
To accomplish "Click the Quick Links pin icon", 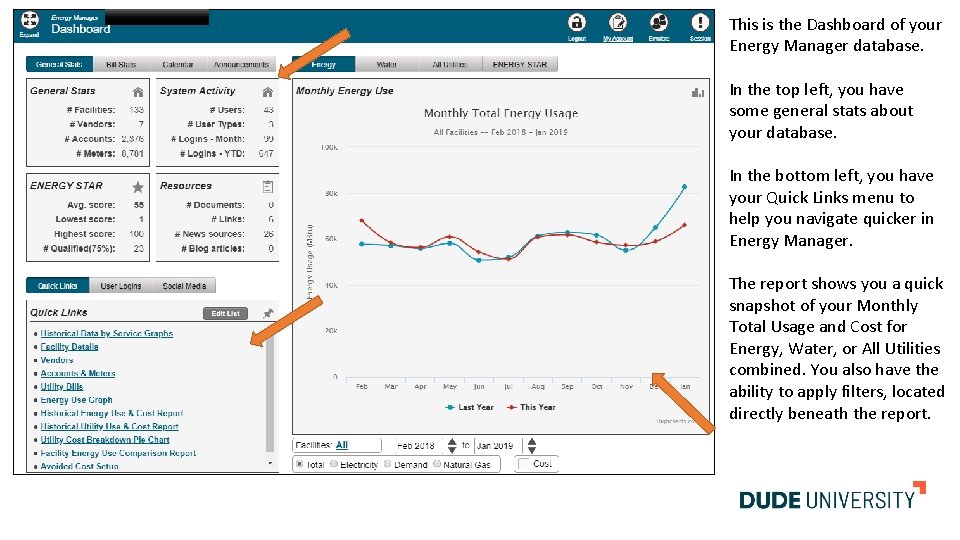I will [x=268, y=313].
